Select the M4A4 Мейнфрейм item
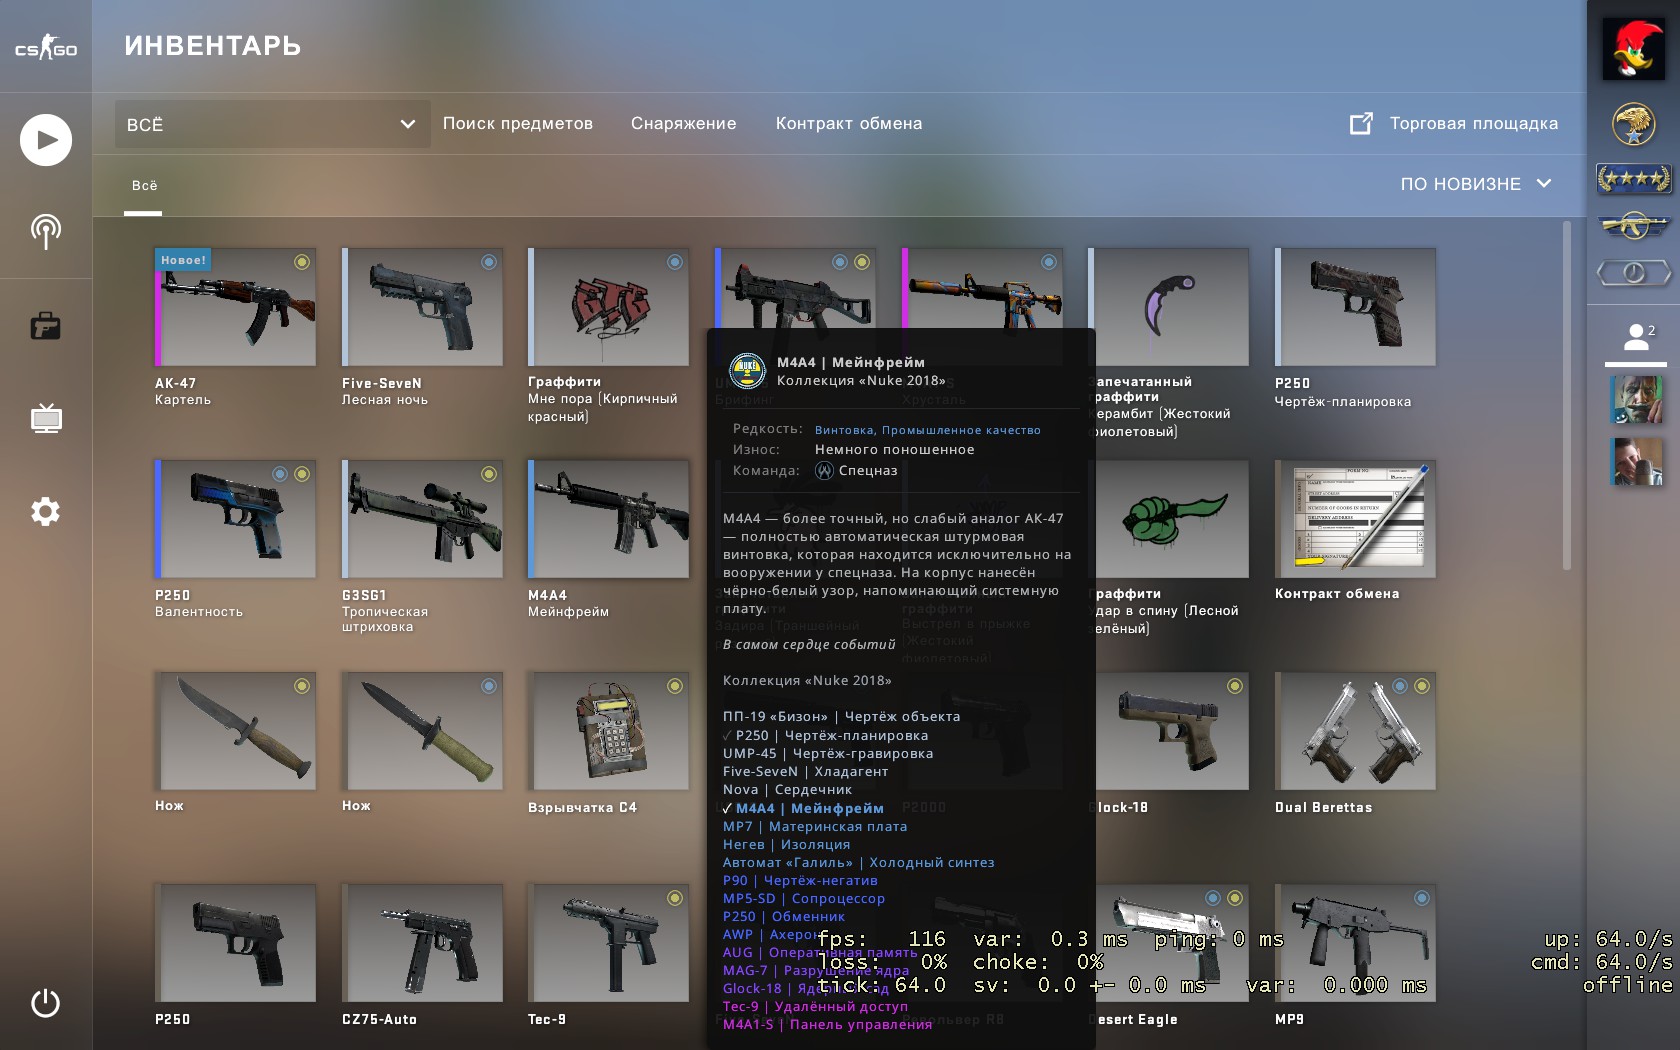 coord(608,519)
